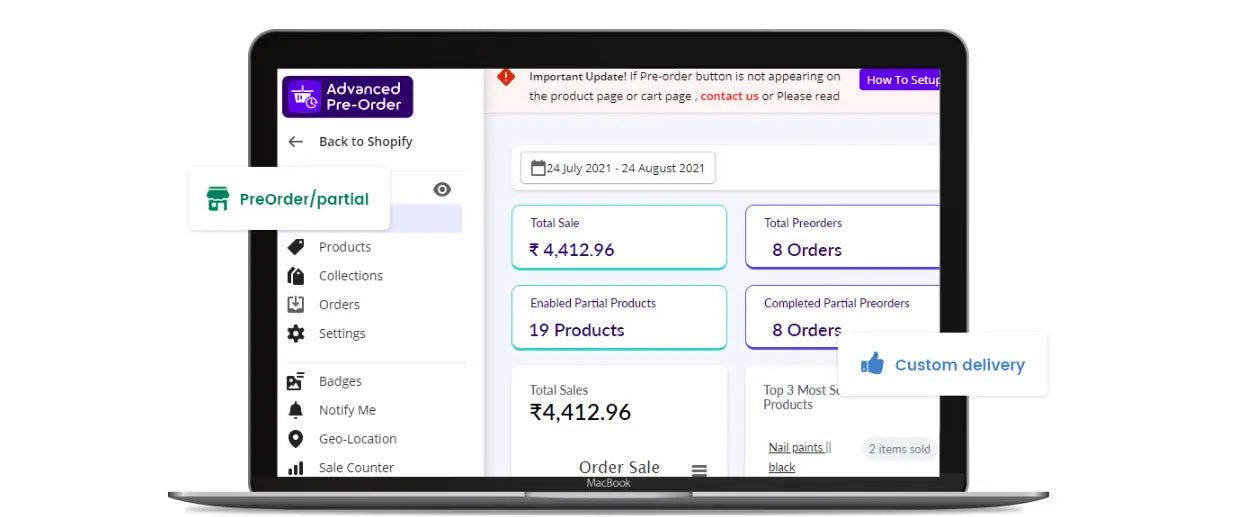Viewport: 1252px width, 517px height.
Task: Click the red warning icon in the update banner
Action: (506, 77)
